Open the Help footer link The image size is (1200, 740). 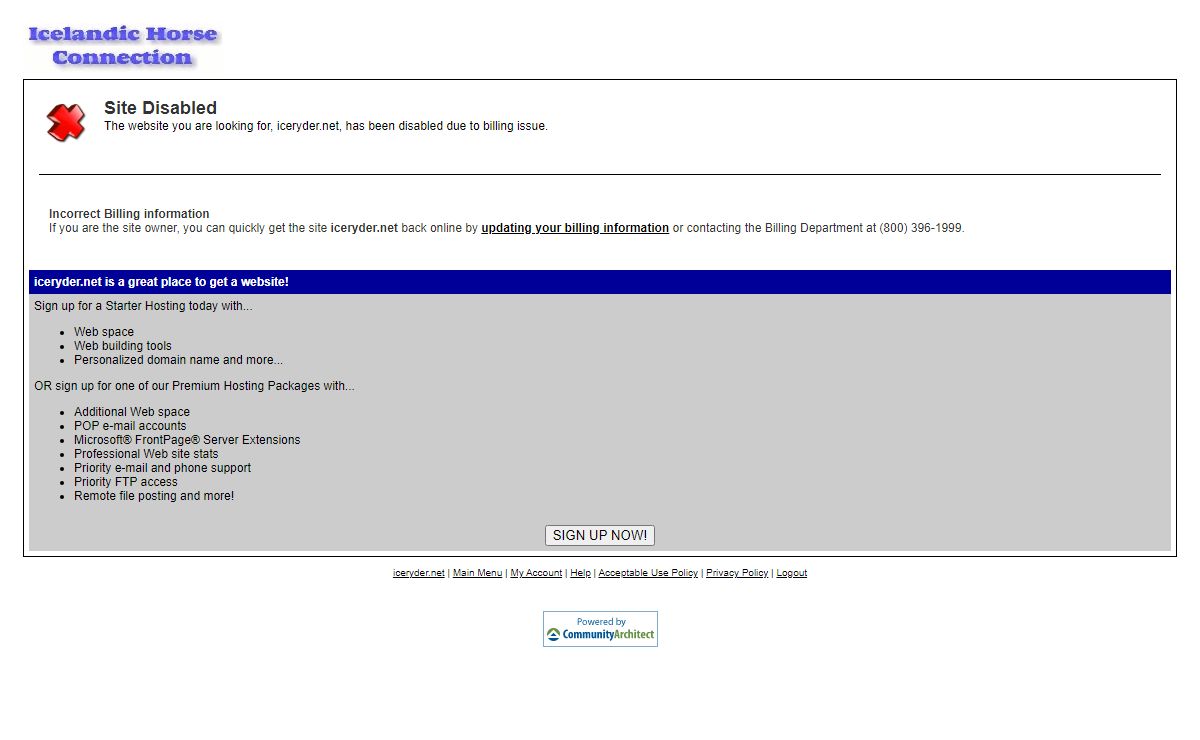580,573
